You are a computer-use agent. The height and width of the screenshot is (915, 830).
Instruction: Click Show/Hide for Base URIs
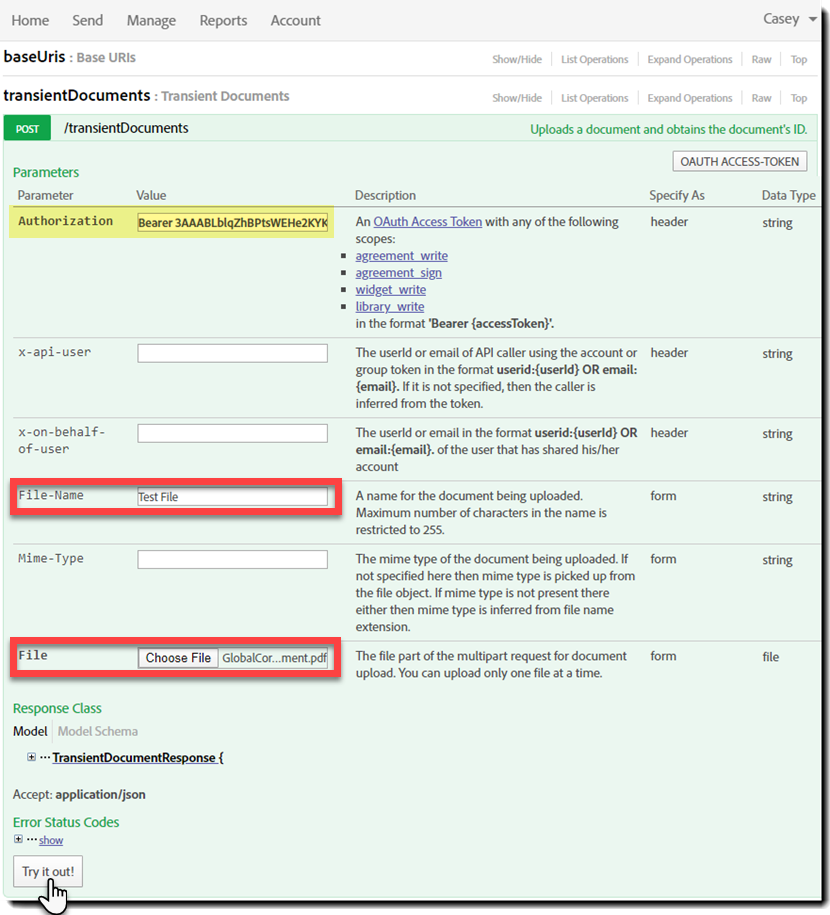(x=517, y=59)
